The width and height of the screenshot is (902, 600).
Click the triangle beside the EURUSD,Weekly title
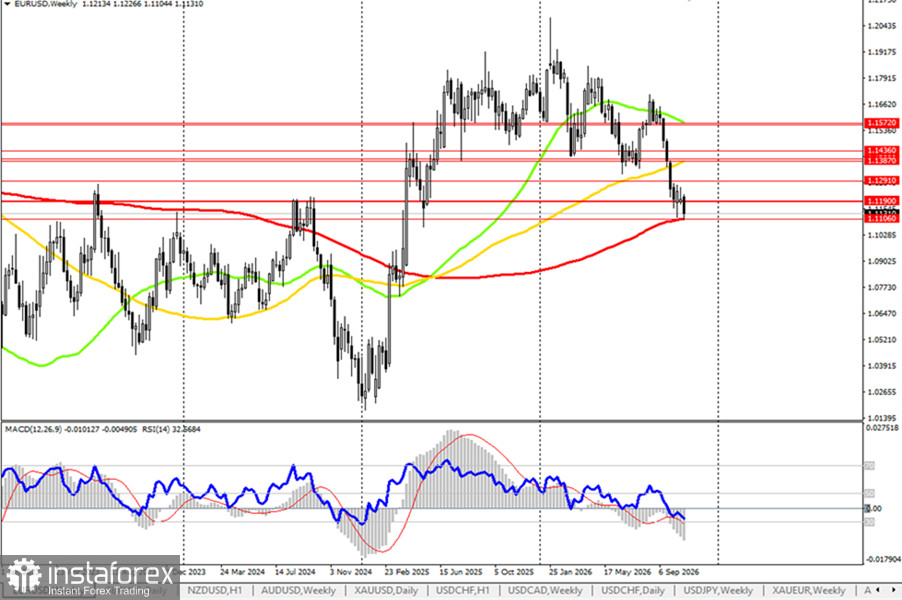click(6, 3)
